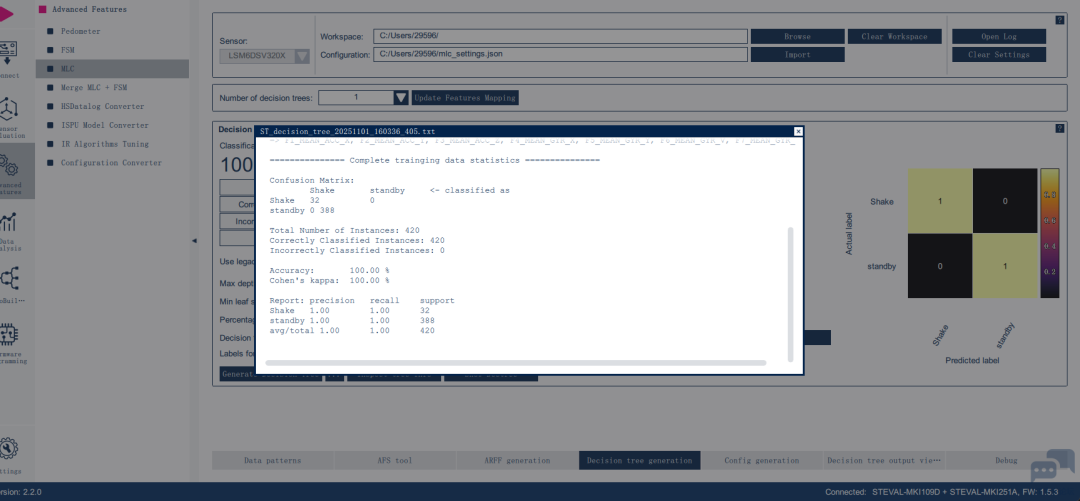Open the Decision tree output viewer tab

[x=884, y=460]
